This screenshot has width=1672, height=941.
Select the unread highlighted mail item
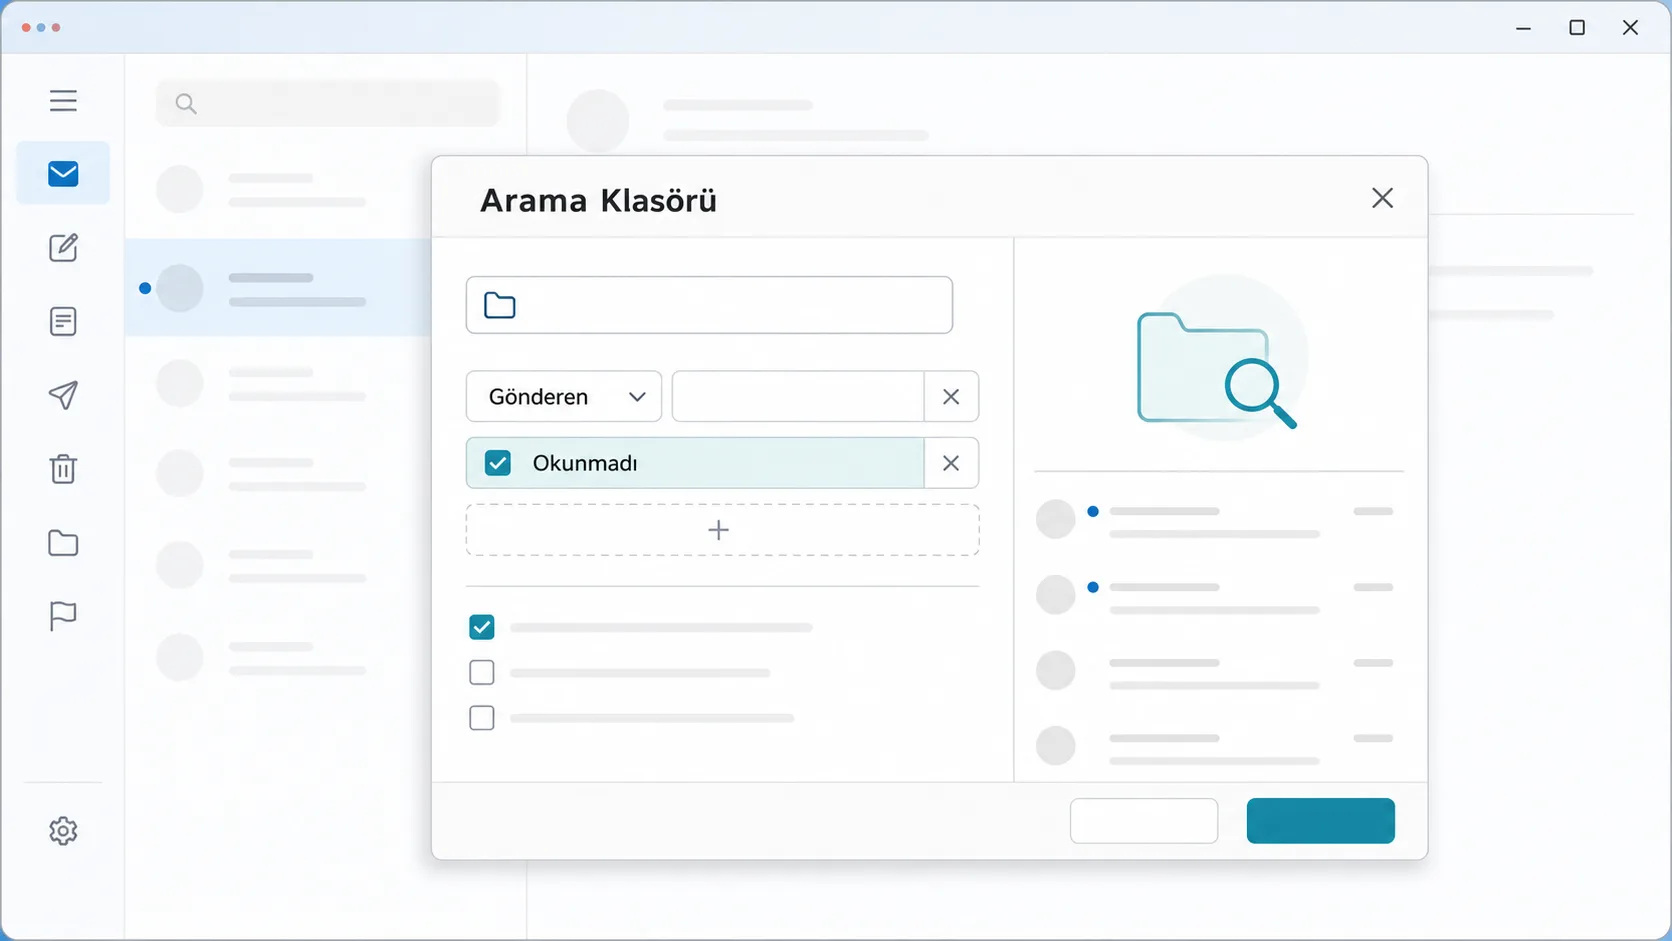point(278,288)
